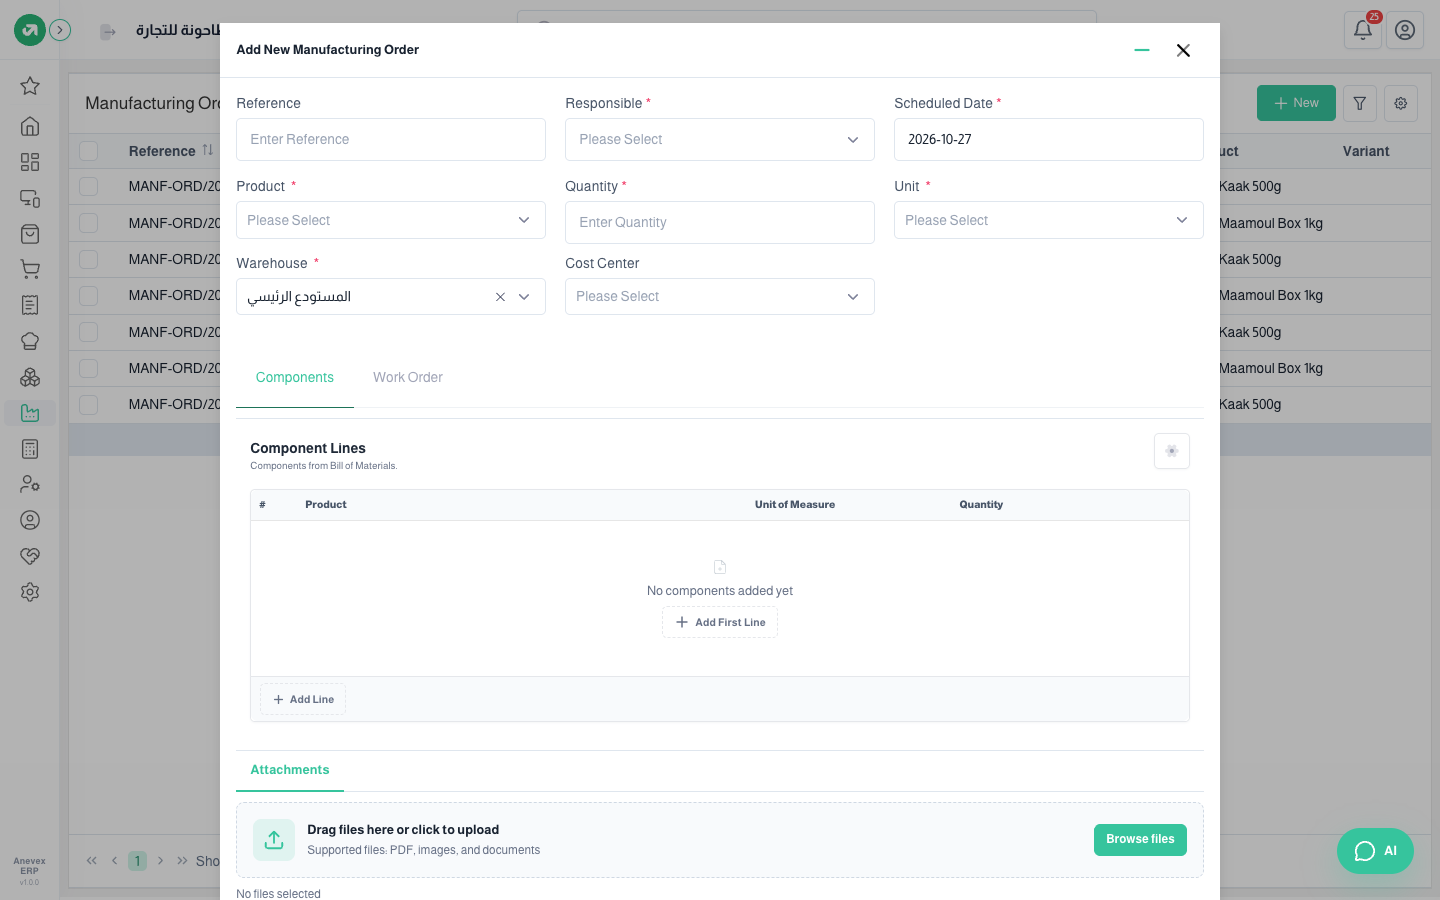Screen dimensions: 1440x900
Task: Open the Product dropdown
Action: pyautogui.click(x=391, y=220)
